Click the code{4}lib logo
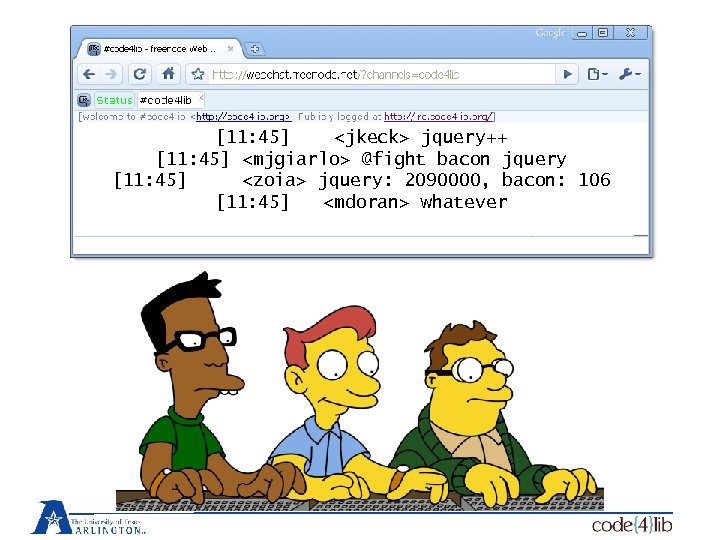The image size is (720, 540). (632, 525)
